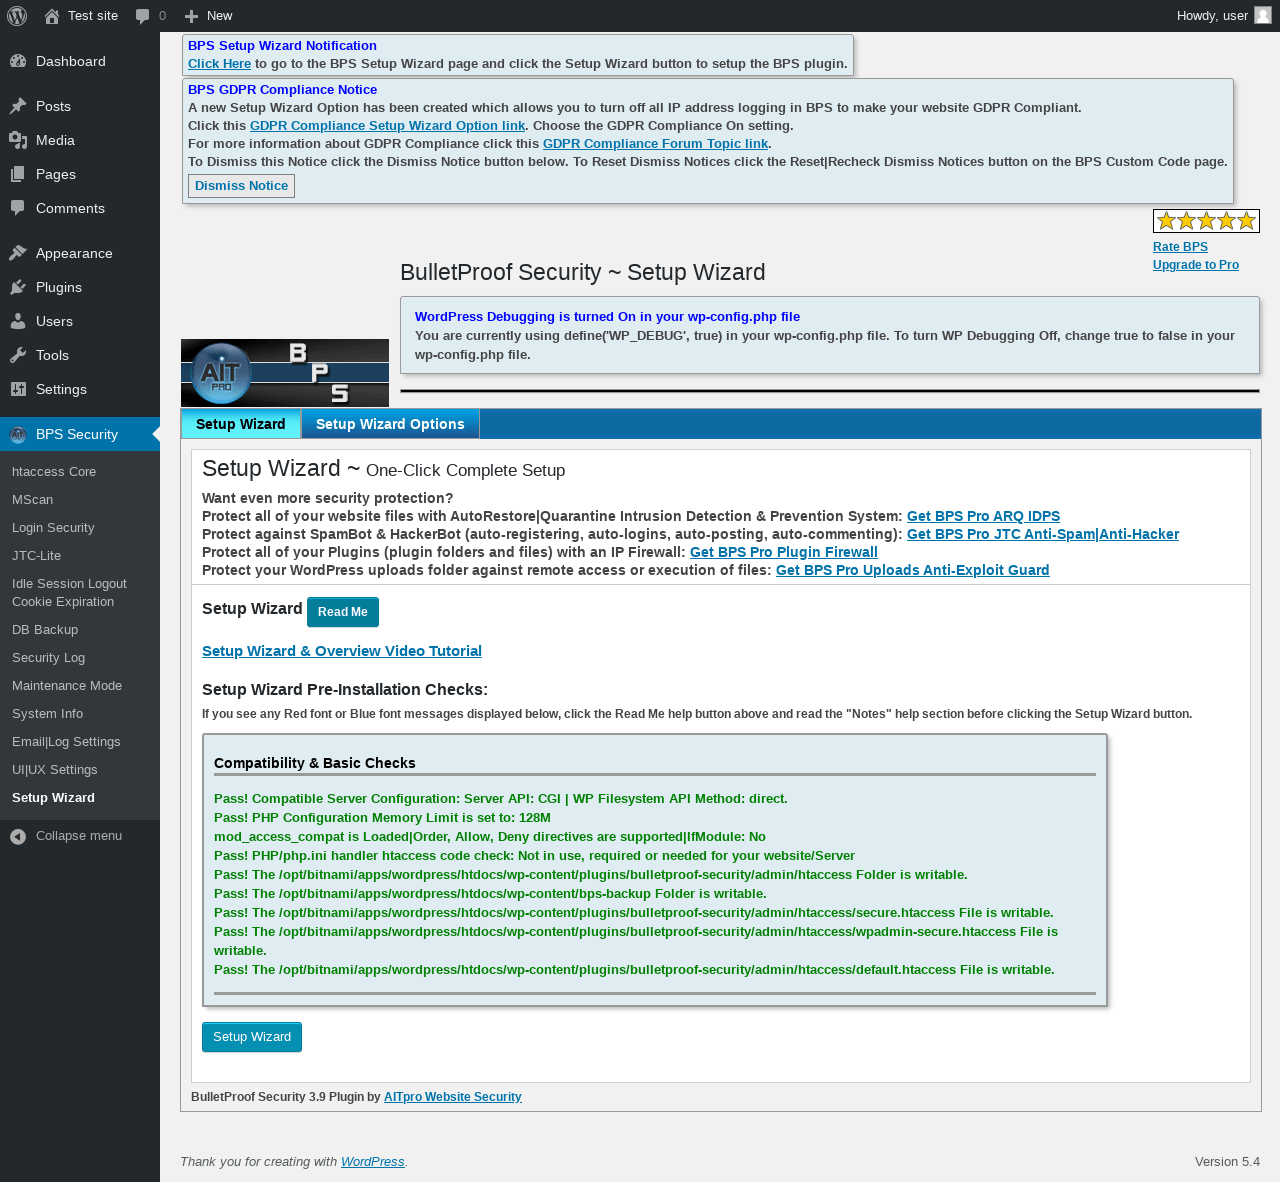Click the Collapse menu arrow icon

18,836
